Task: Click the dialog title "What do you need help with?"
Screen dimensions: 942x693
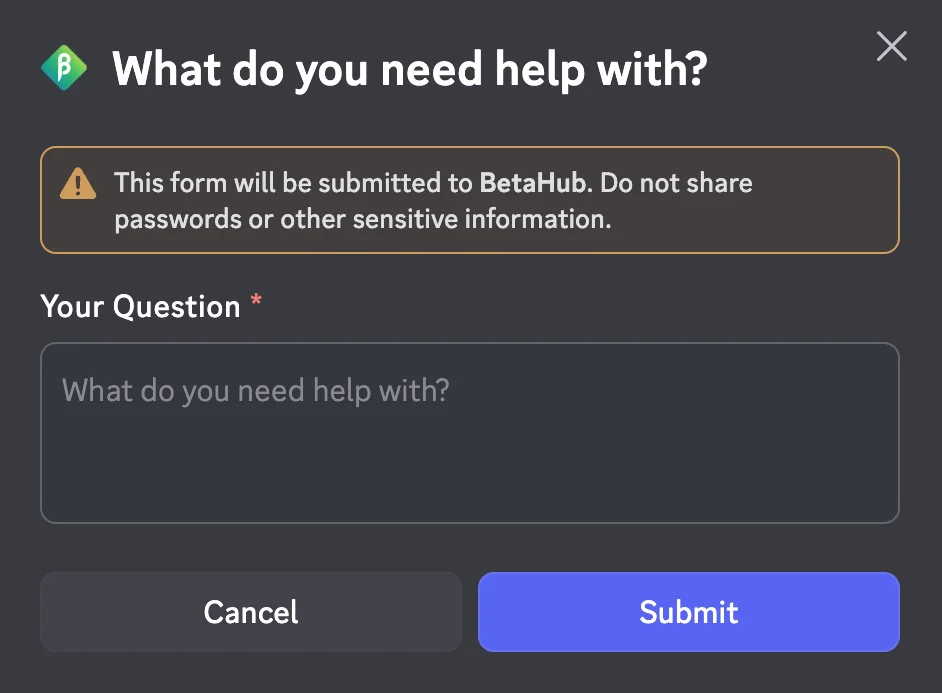Action: (x=409, y=69)
